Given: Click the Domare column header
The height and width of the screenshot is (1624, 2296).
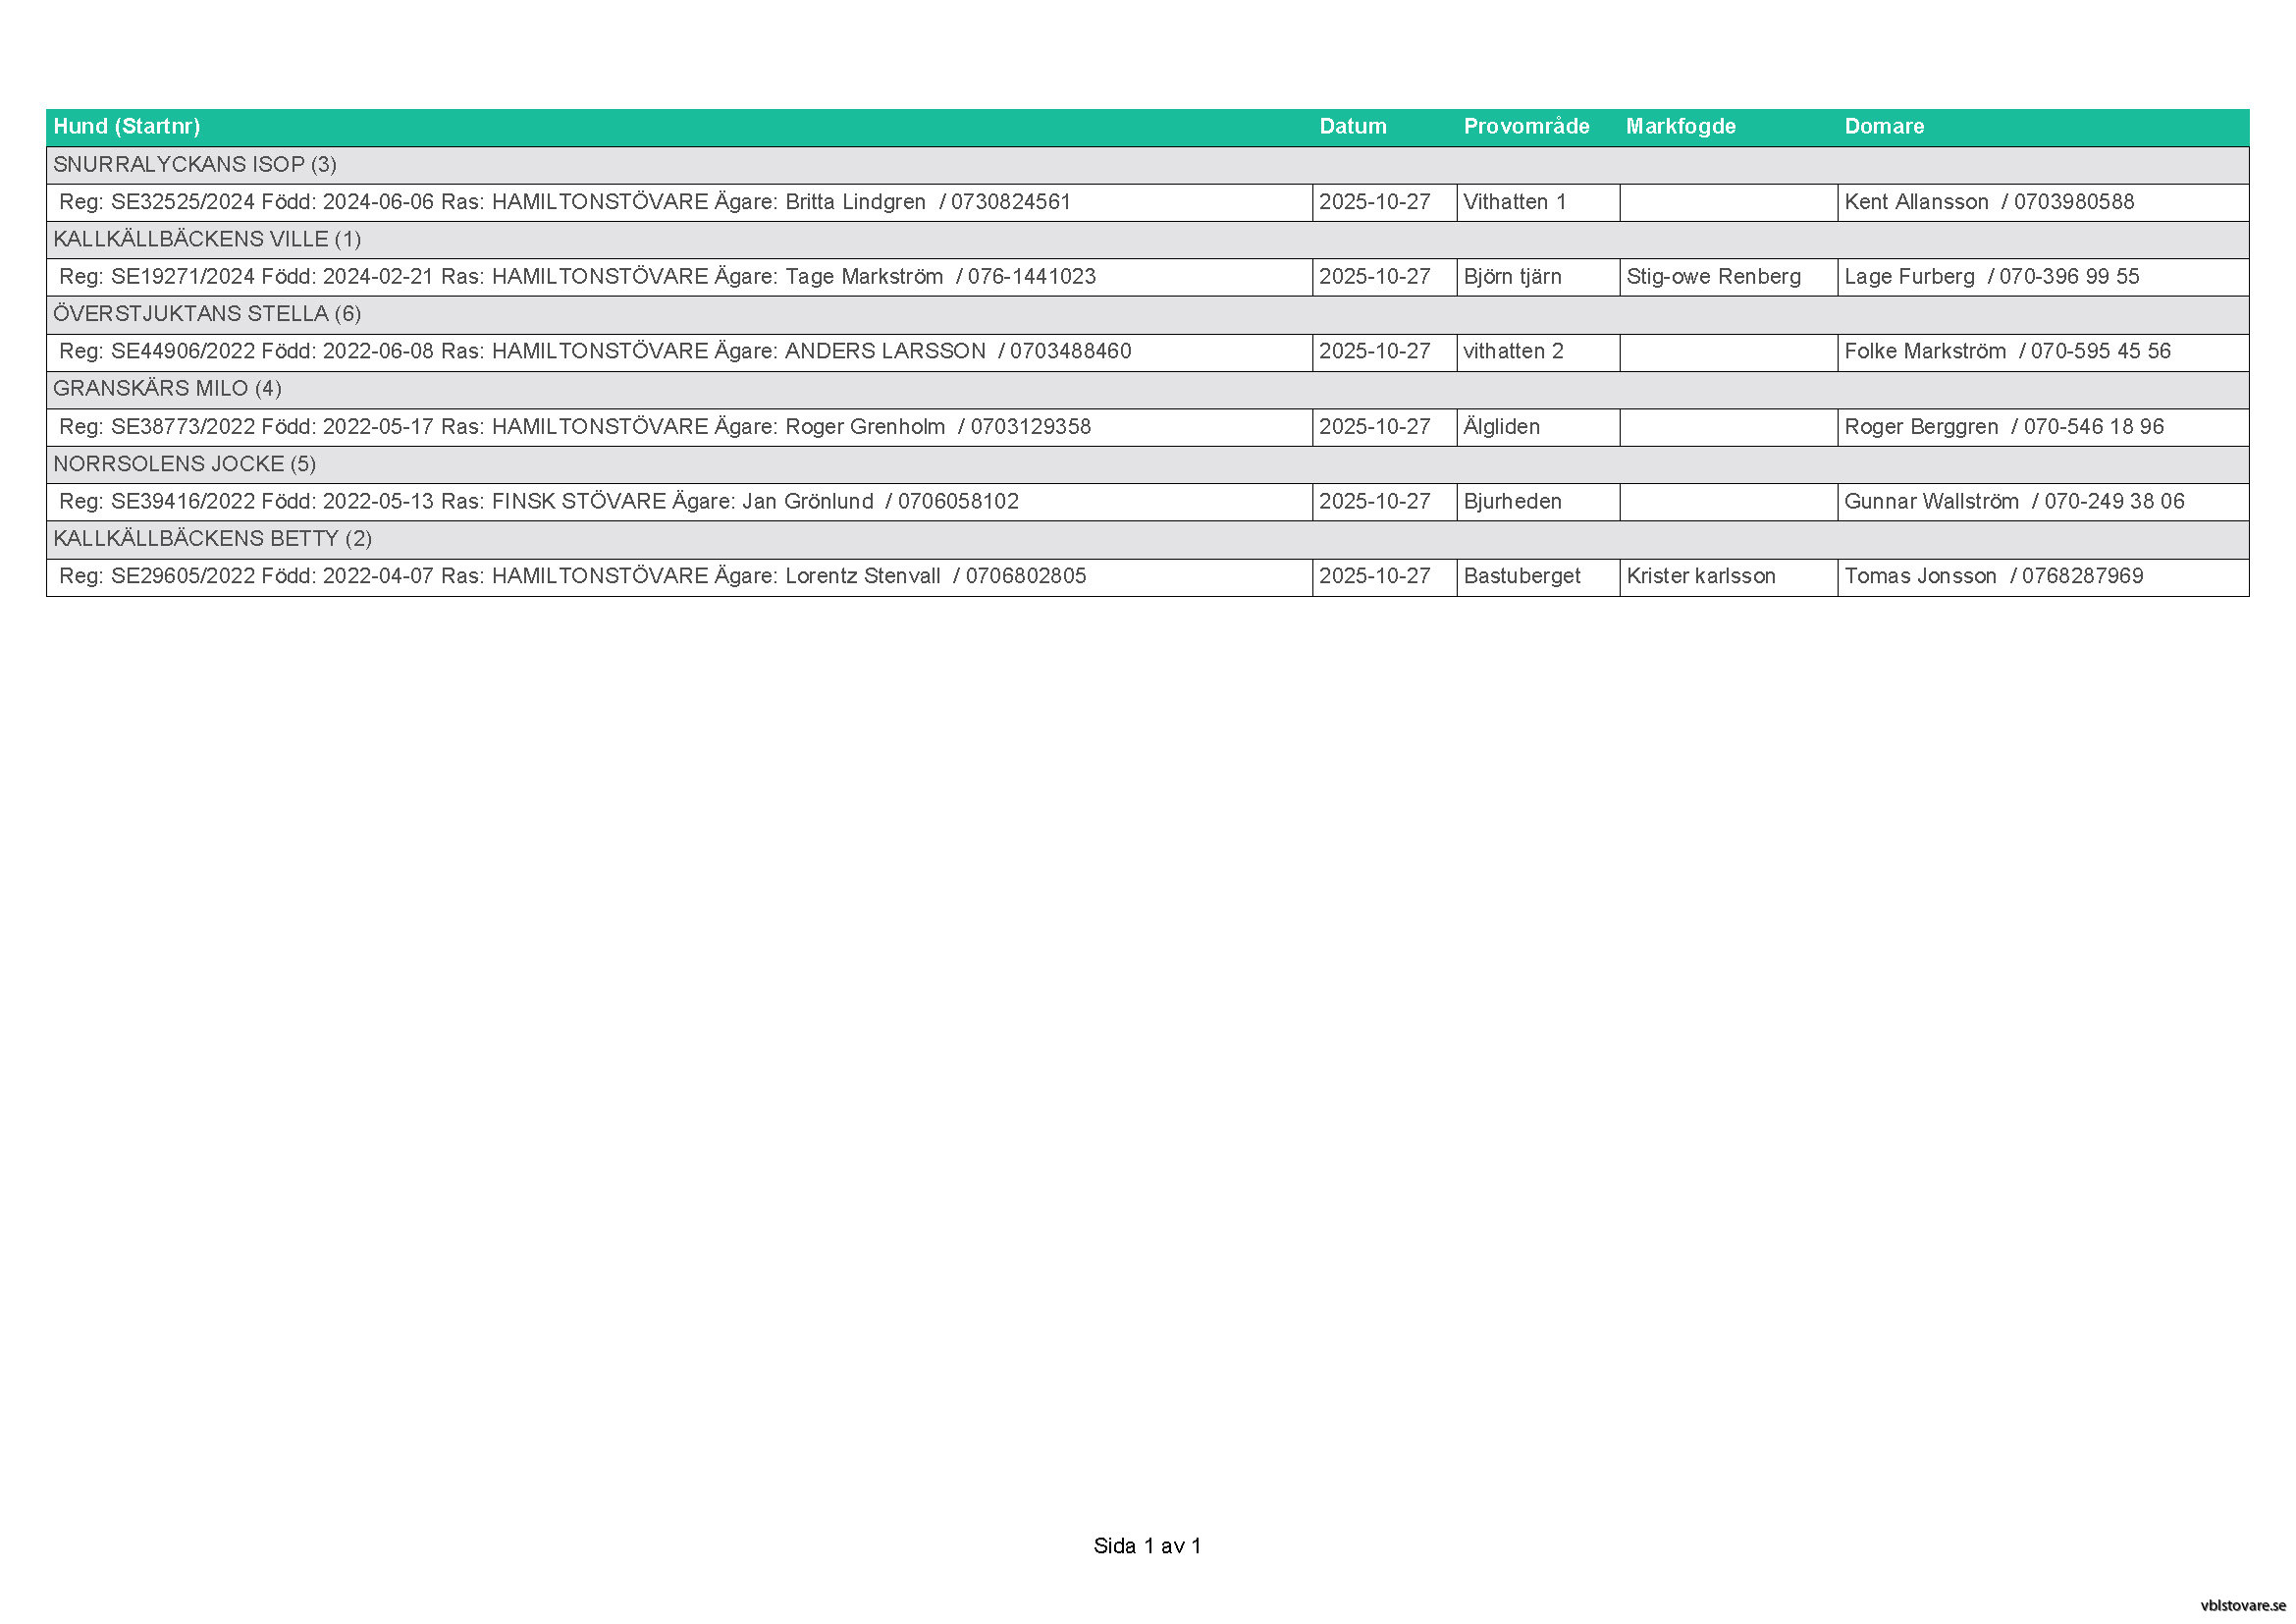Looking at the screenshot, I should tap(1884, 127).
